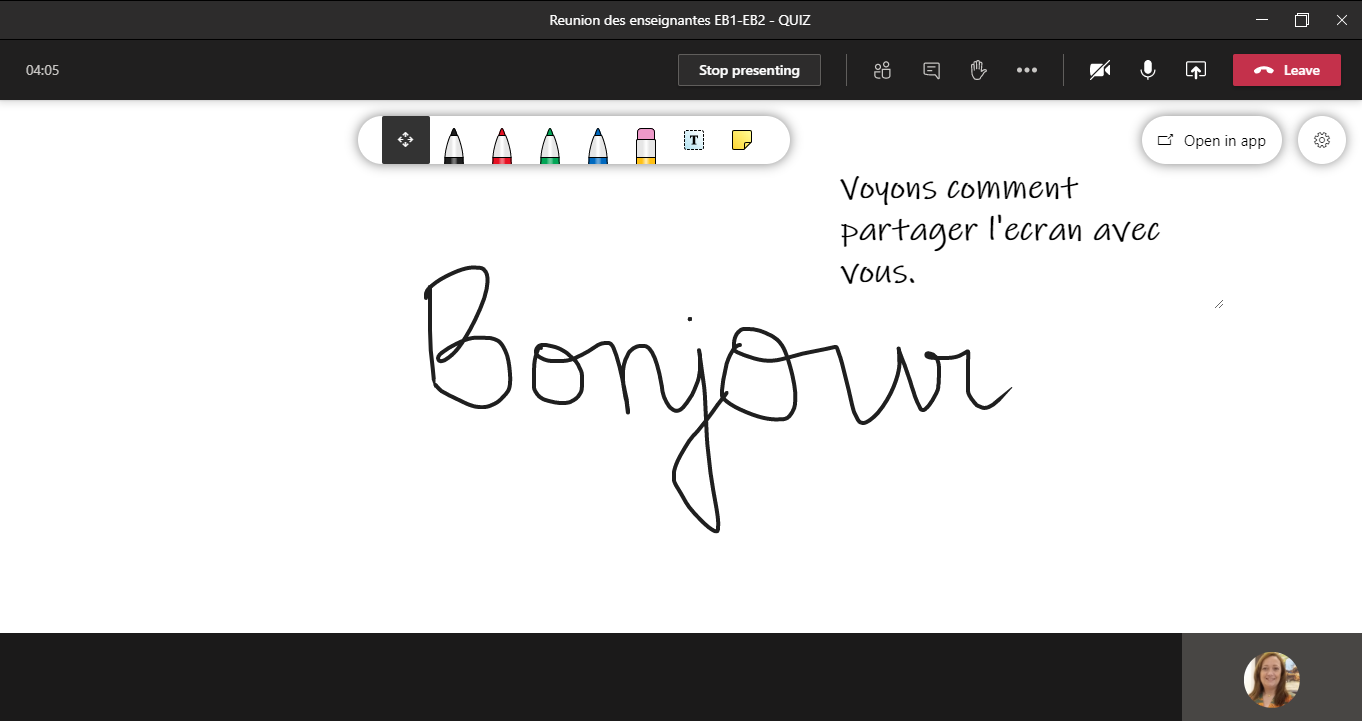
Task: Pick the black pen
Action: tap(454, 145)
